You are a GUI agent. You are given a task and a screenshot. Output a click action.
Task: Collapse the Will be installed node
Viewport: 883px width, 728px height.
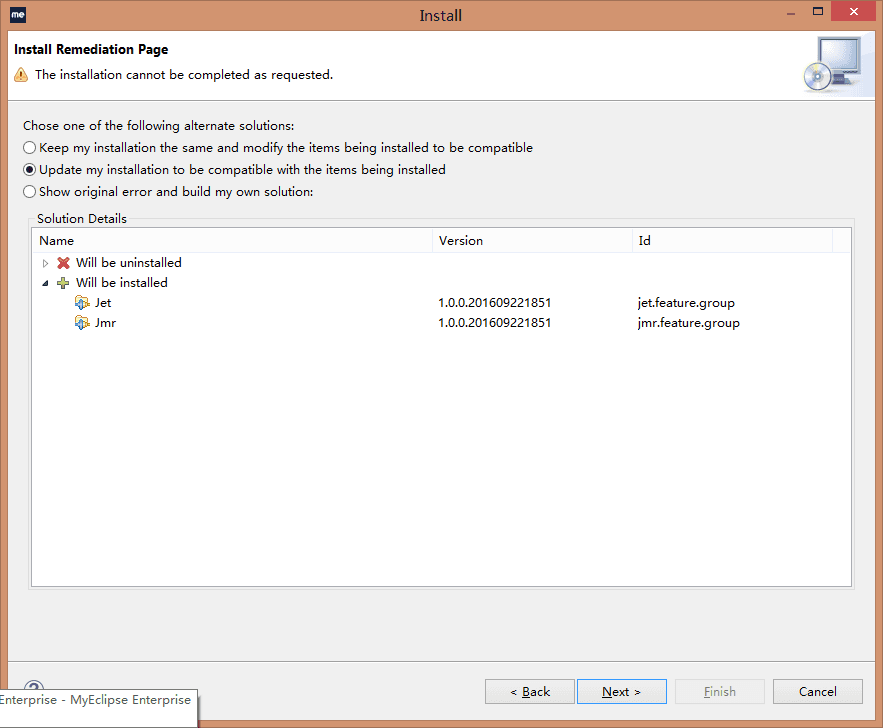point(45,283)
